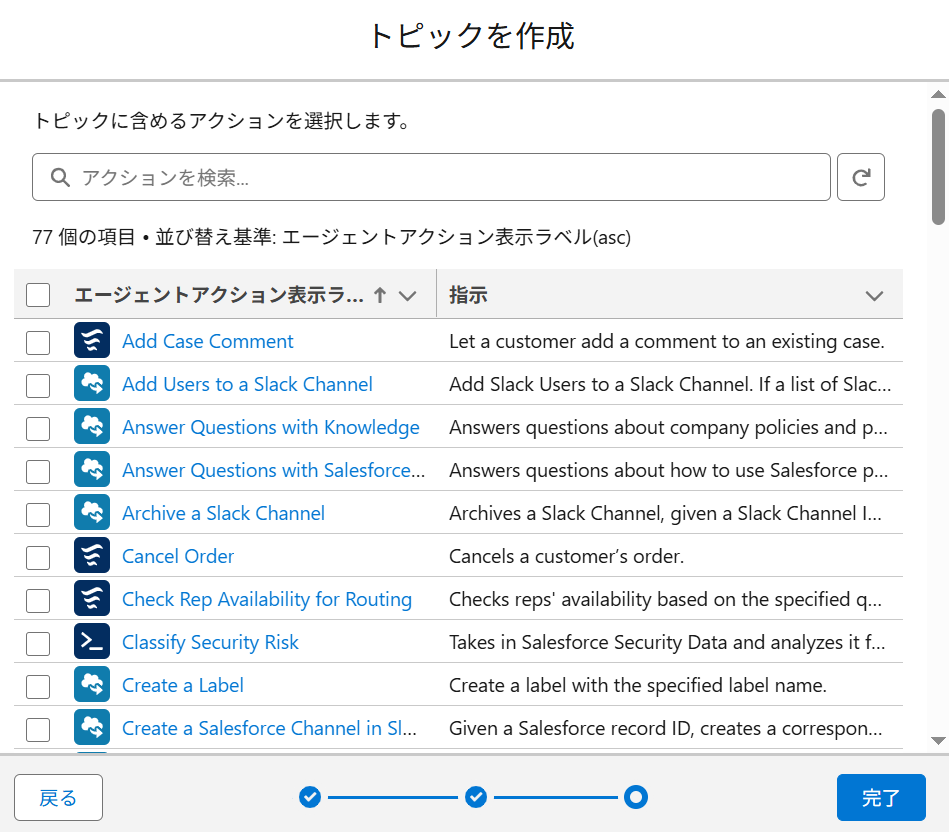Open the 指示 column dropdown menu
Image resolution: width=949 pixels, height=832 pixels.
pos(874,295)
